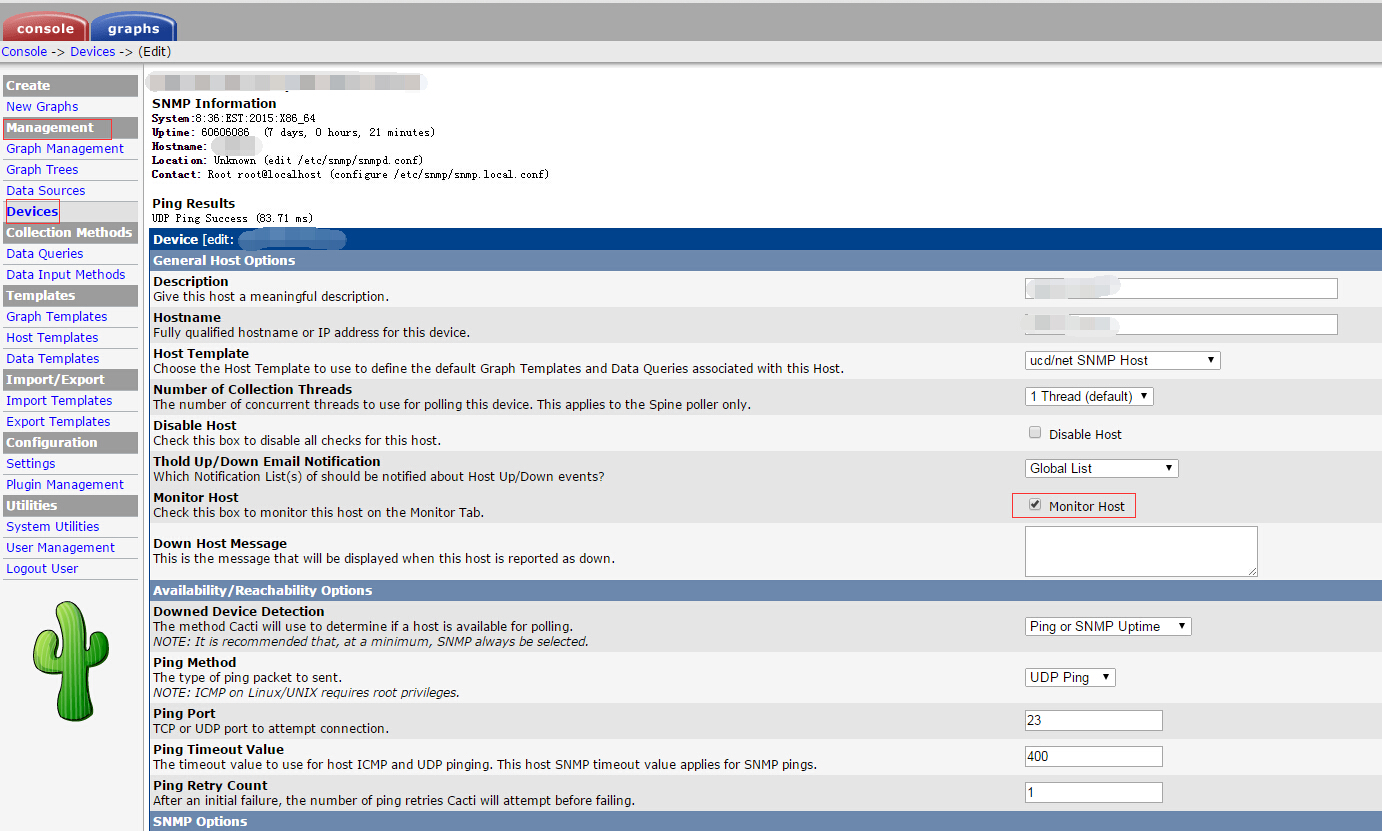The height and width of the screenshot is (831, 1382).
Task: Open the Console breadcrumb link
Action: click(x=24, y=51)
